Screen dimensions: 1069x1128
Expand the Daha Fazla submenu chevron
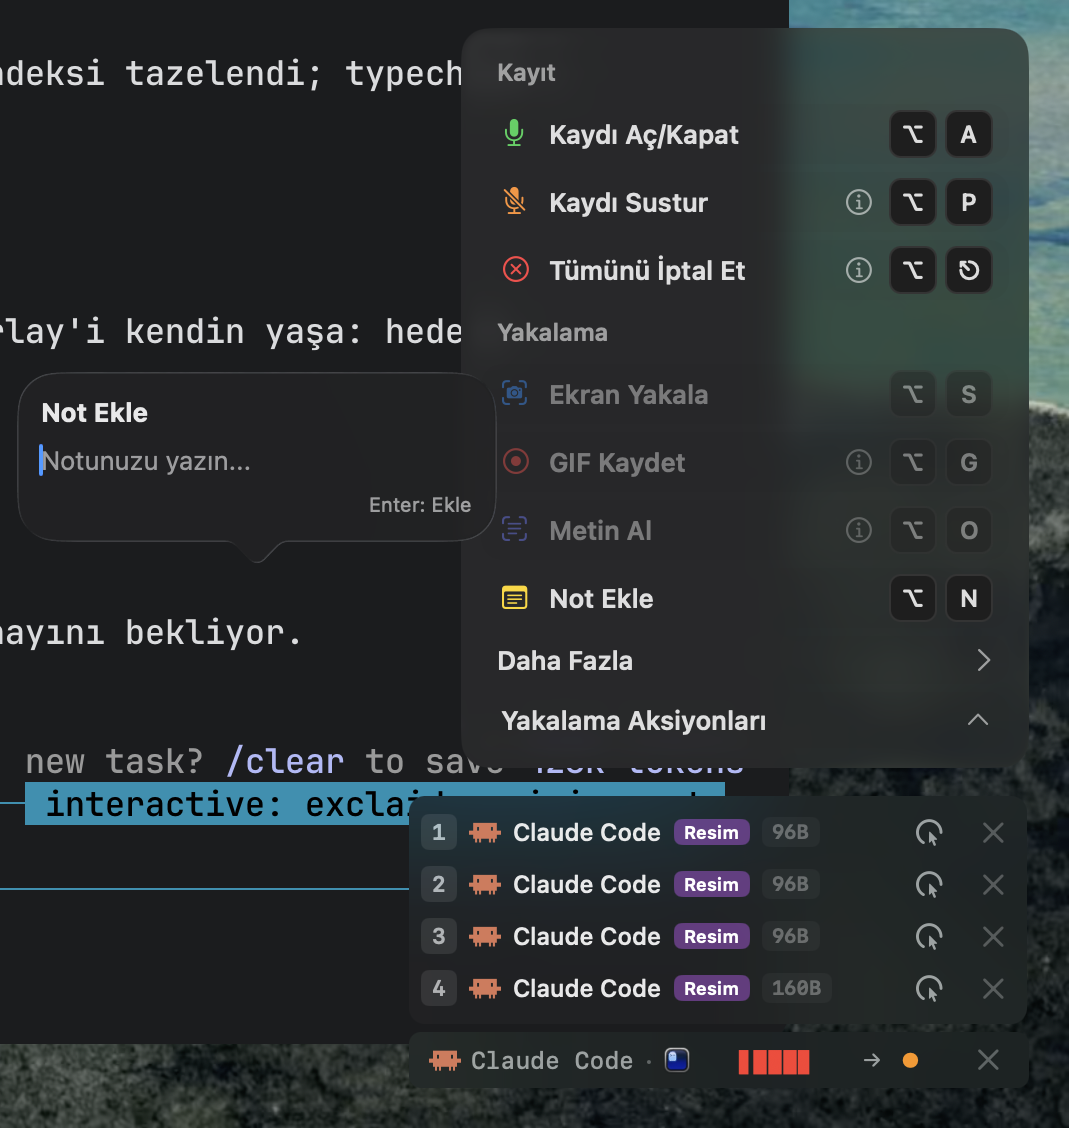pyautogui.click(x=983, y=660)
